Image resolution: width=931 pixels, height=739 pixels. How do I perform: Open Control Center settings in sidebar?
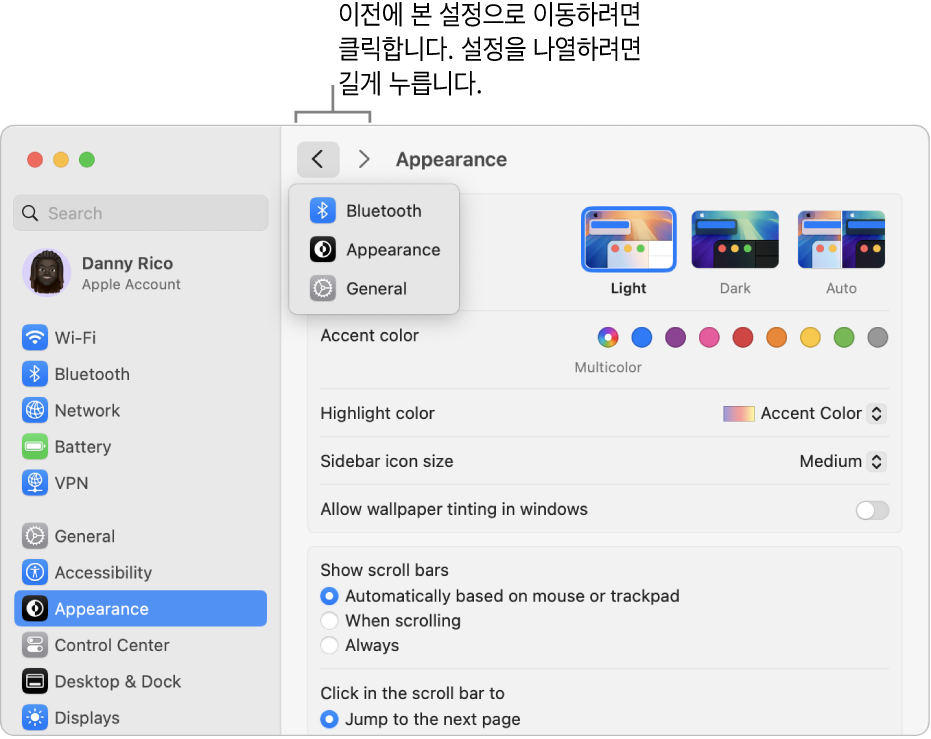tap(140, 645)
